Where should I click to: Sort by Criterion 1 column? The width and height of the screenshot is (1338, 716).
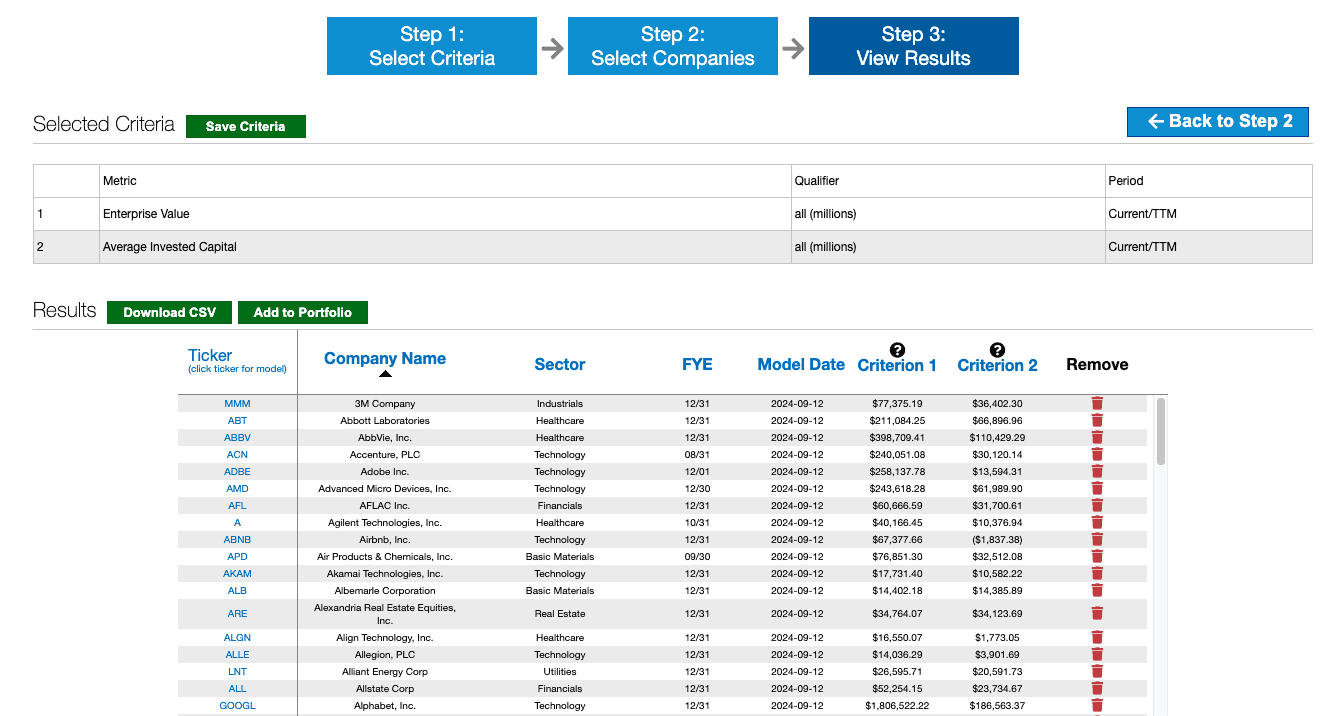click(897, 365)
